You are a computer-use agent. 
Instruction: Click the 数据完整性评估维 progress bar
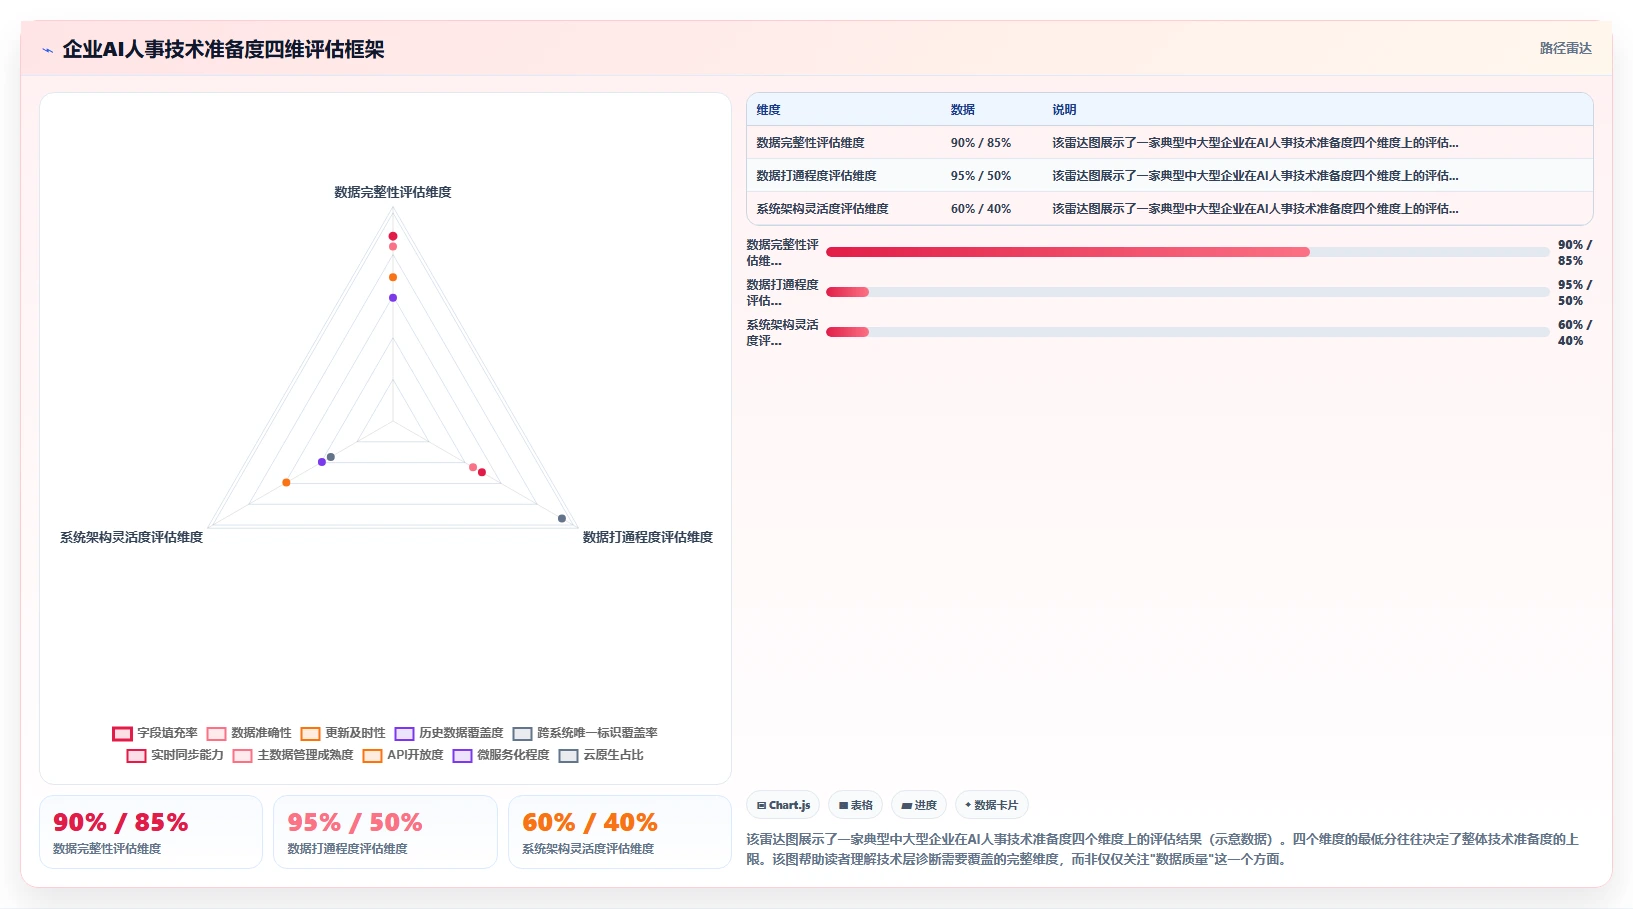(1187, 252)
